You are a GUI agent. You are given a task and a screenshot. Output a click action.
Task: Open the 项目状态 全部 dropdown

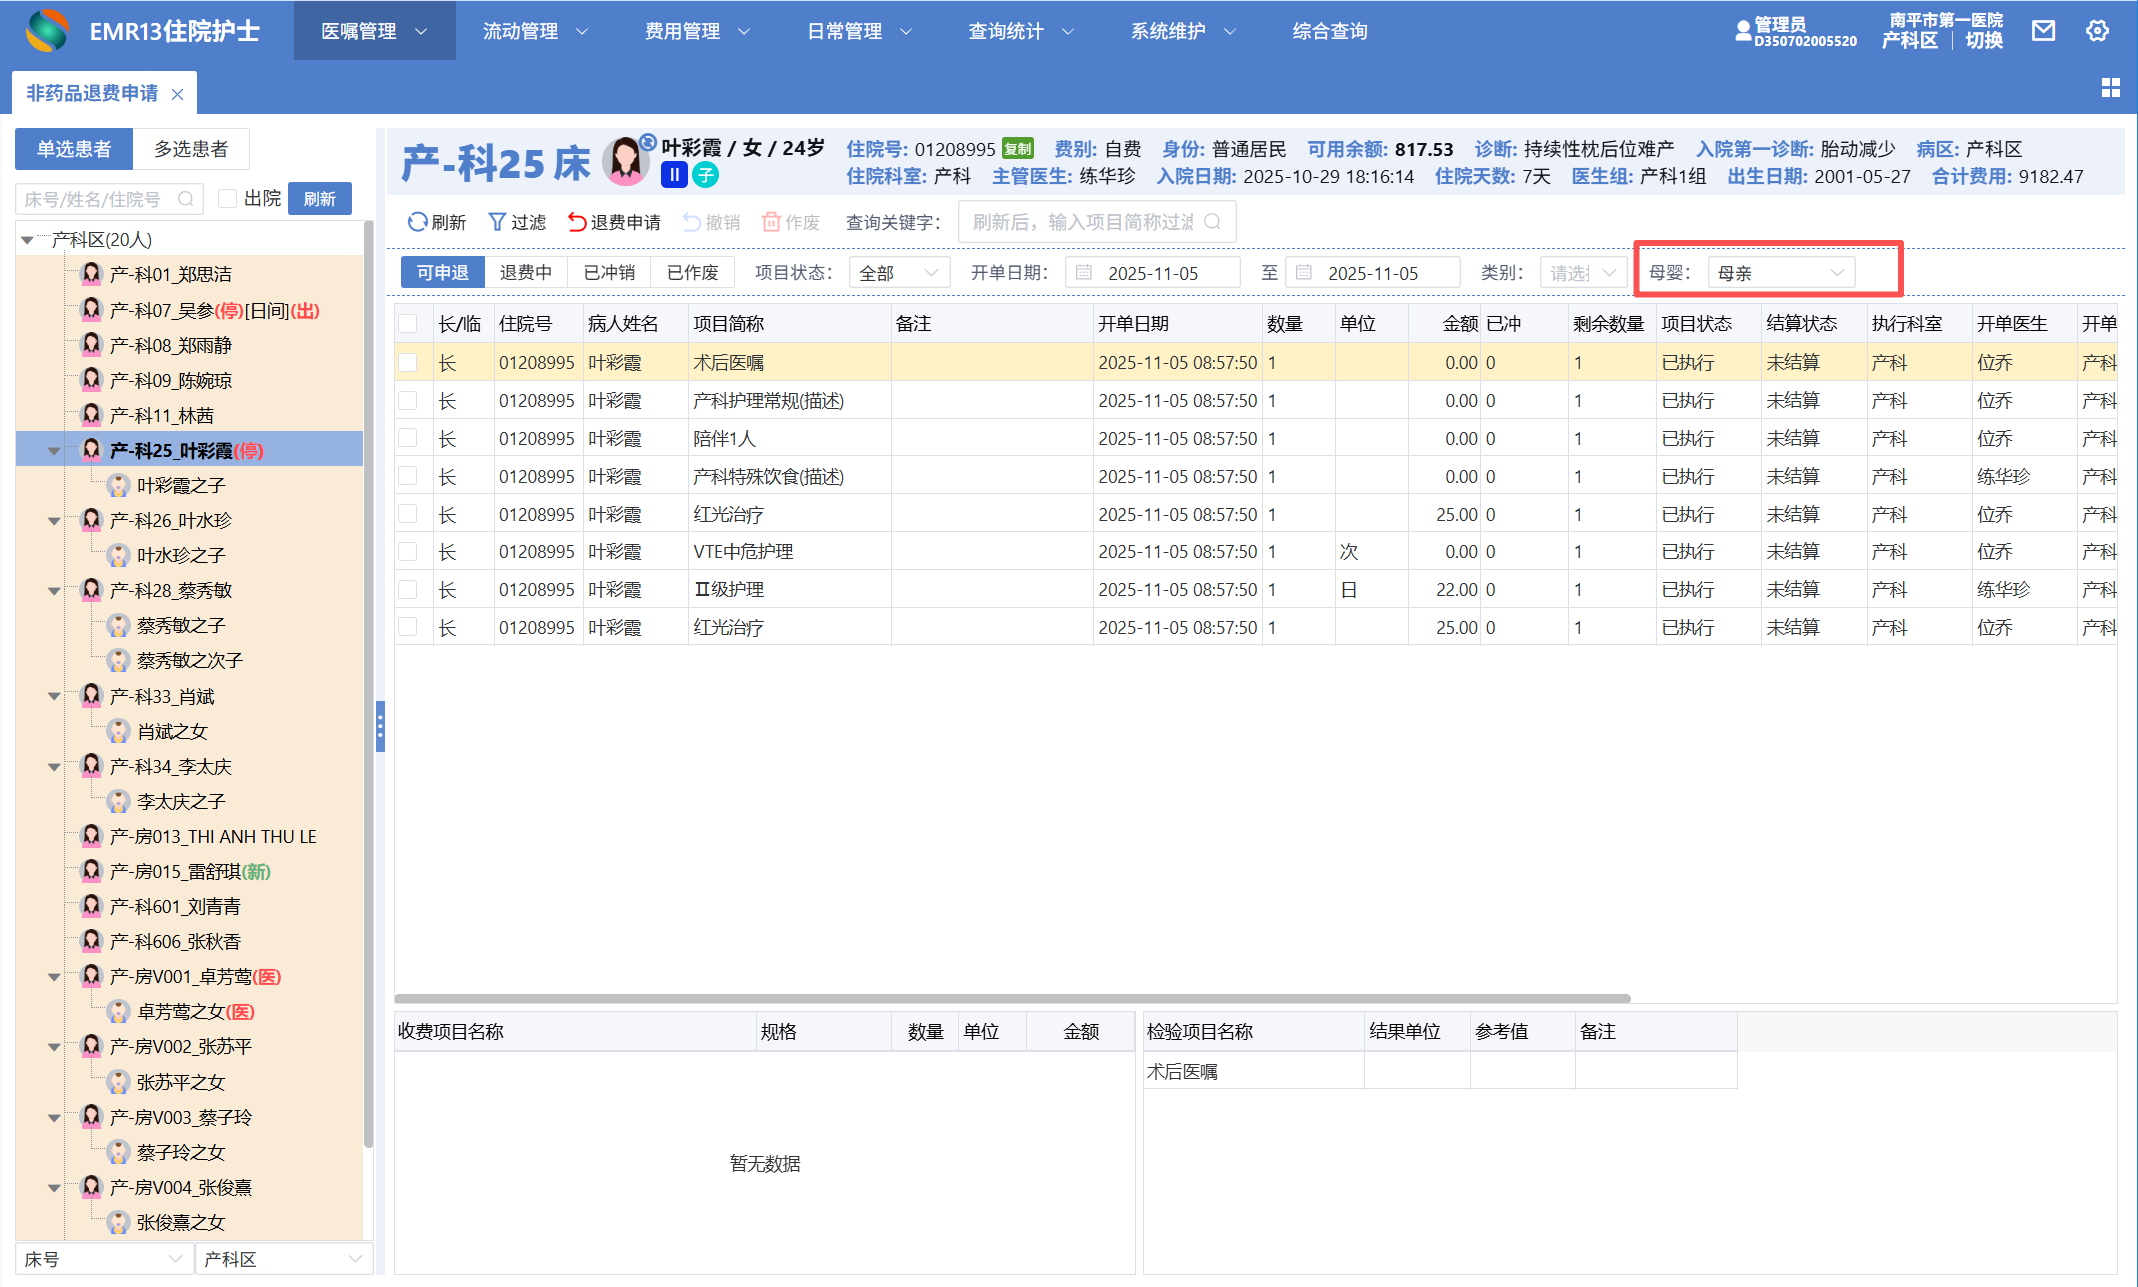pos(898,273)
